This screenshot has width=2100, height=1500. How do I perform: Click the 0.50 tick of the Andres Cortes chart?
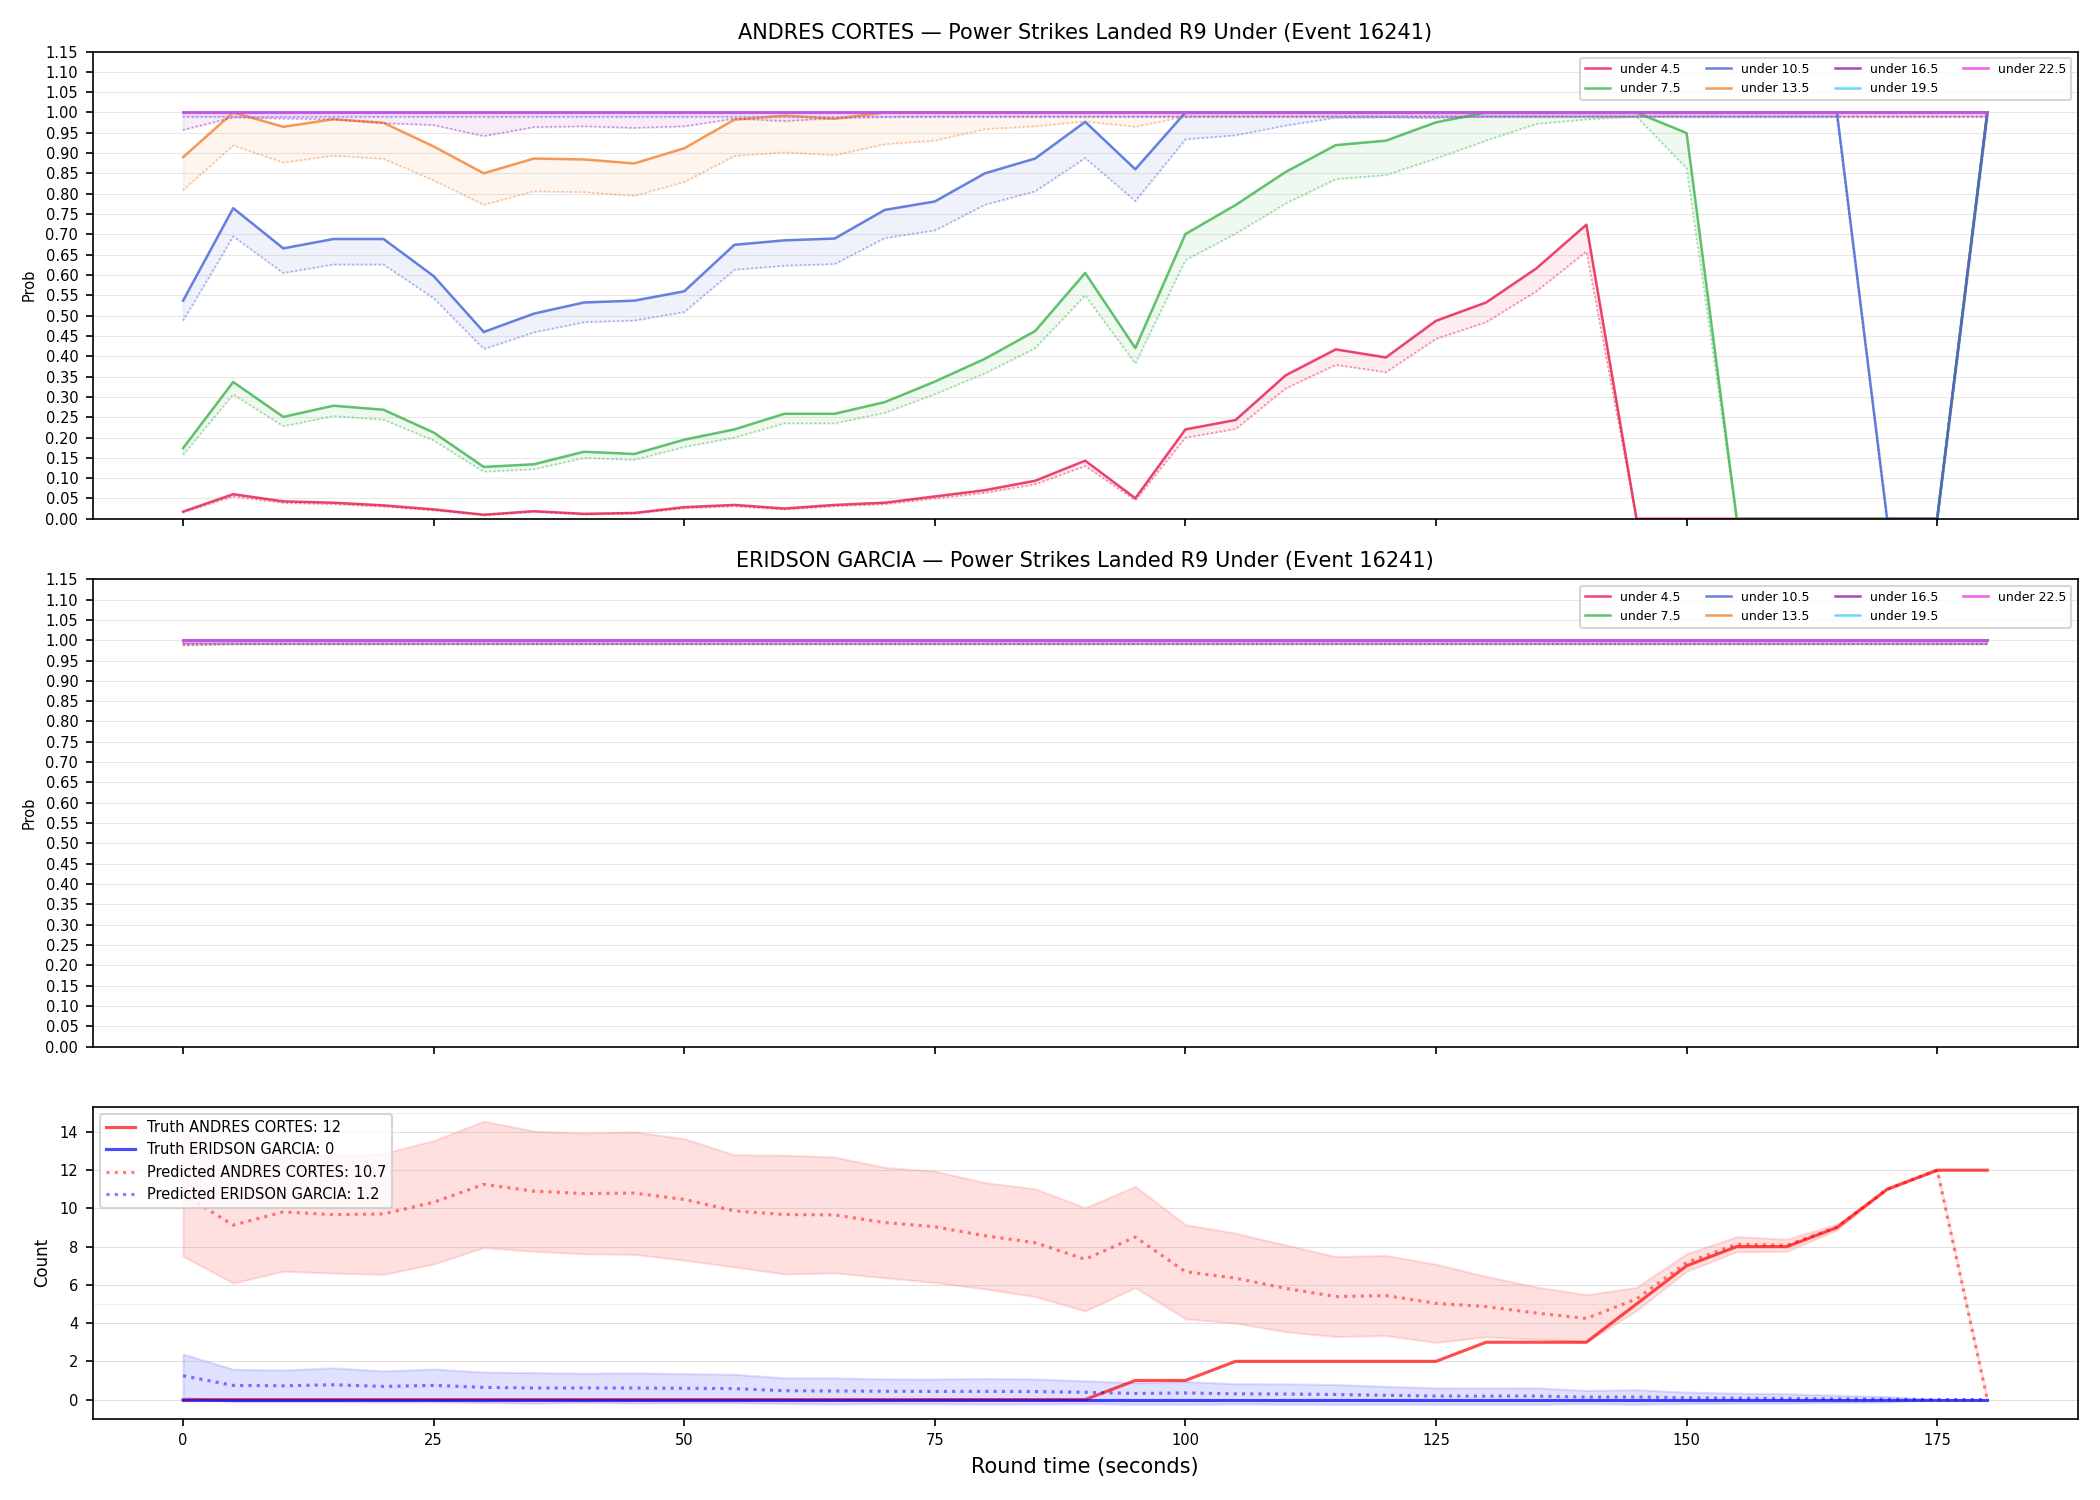pos(62,316)
